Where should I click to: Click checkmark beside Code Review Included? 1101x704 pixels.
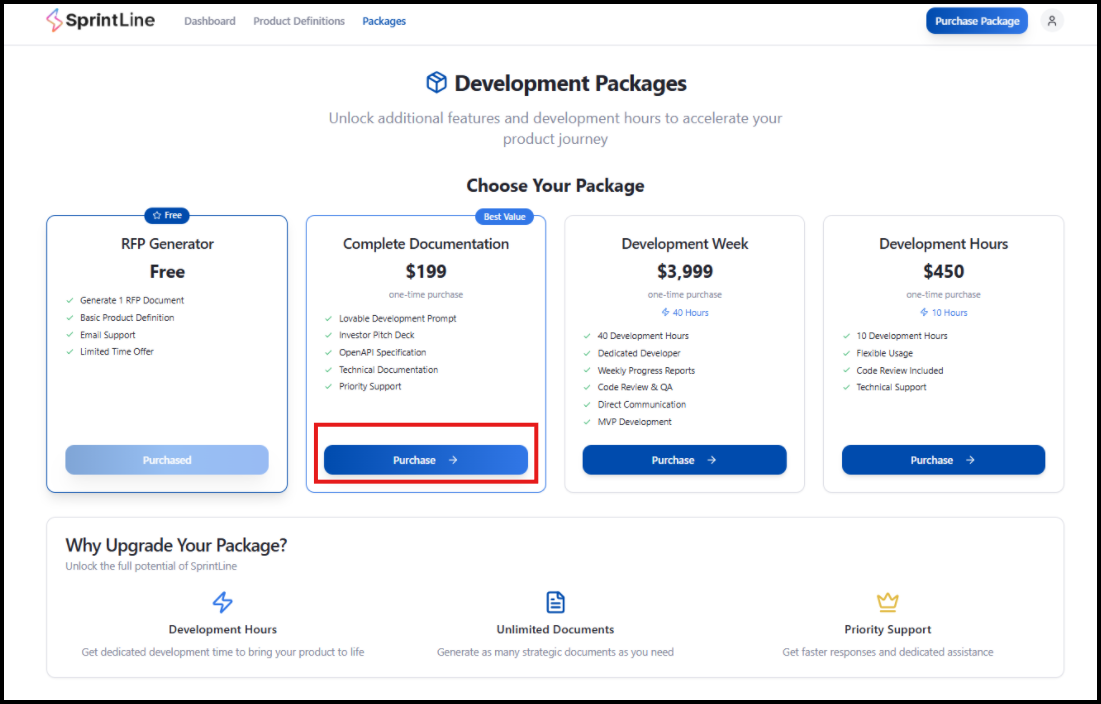(x=846, y=371)
